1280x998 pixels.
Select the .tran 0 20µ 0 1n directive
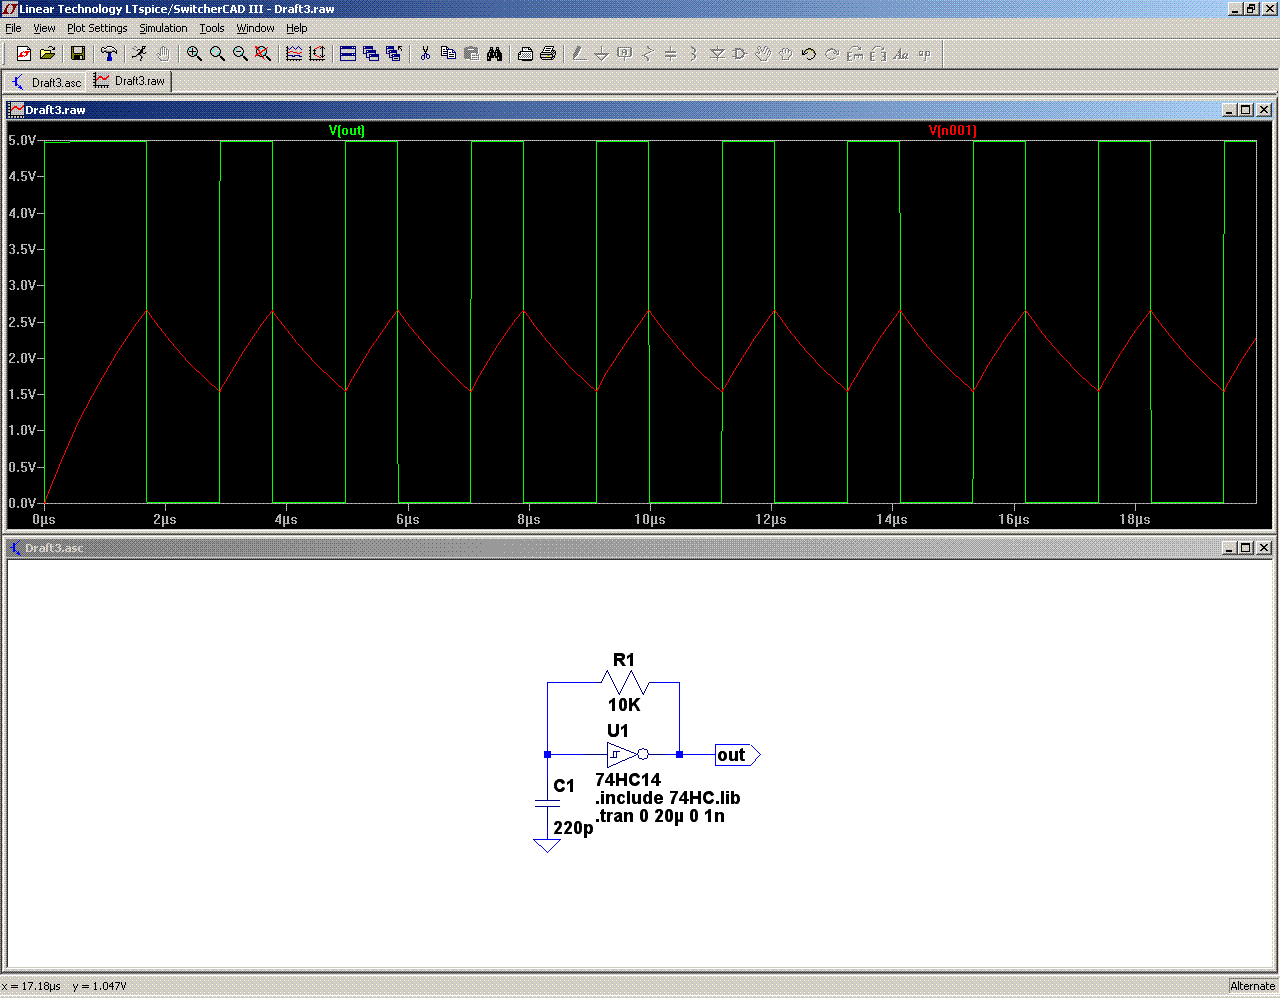660,816
